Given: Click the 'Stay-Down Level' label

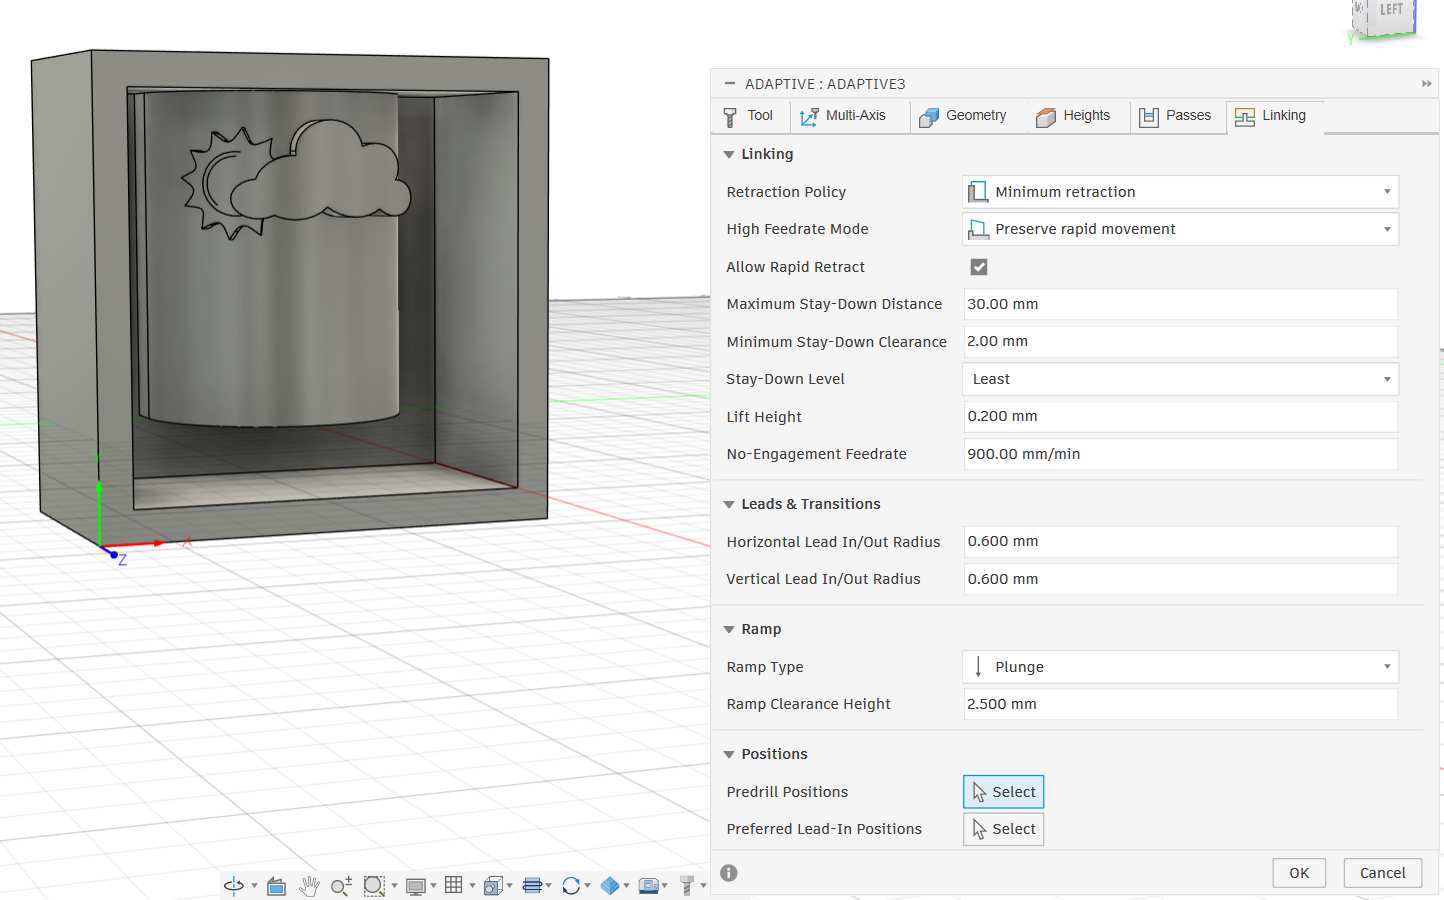Looking at the screenshot, I should tap(785, 379).
